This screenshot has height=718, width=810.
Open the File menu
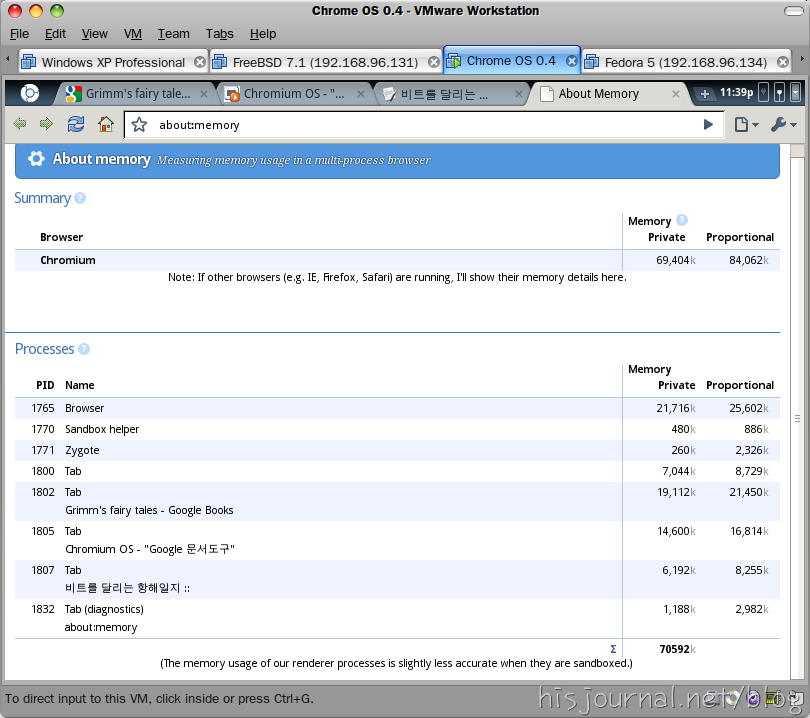click(x=19, y=34)
